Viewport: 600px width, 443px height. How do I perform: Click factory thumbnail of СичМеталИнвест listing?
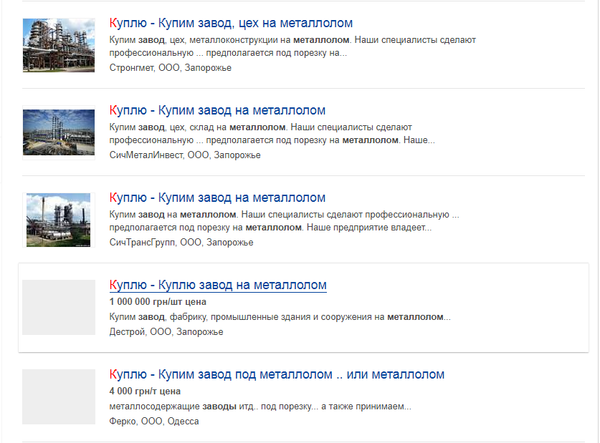(59, 132)
